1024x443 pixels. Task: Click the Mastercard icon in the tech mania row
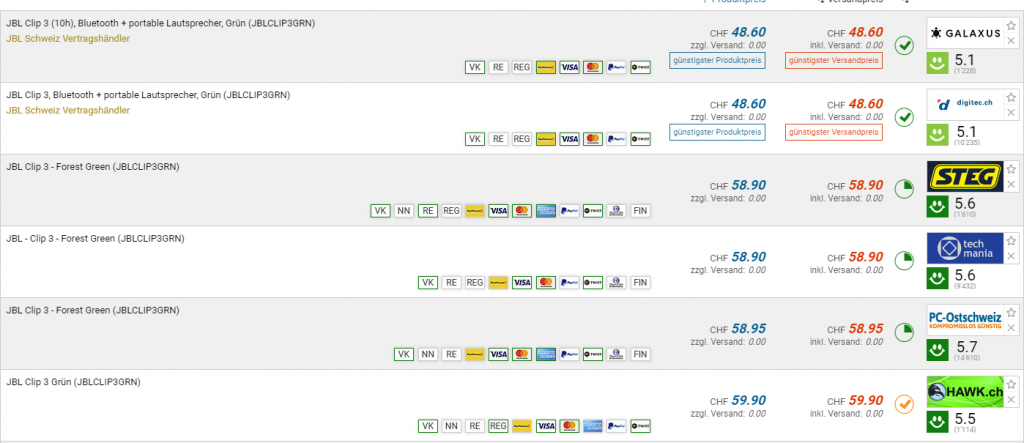[545, 283]
